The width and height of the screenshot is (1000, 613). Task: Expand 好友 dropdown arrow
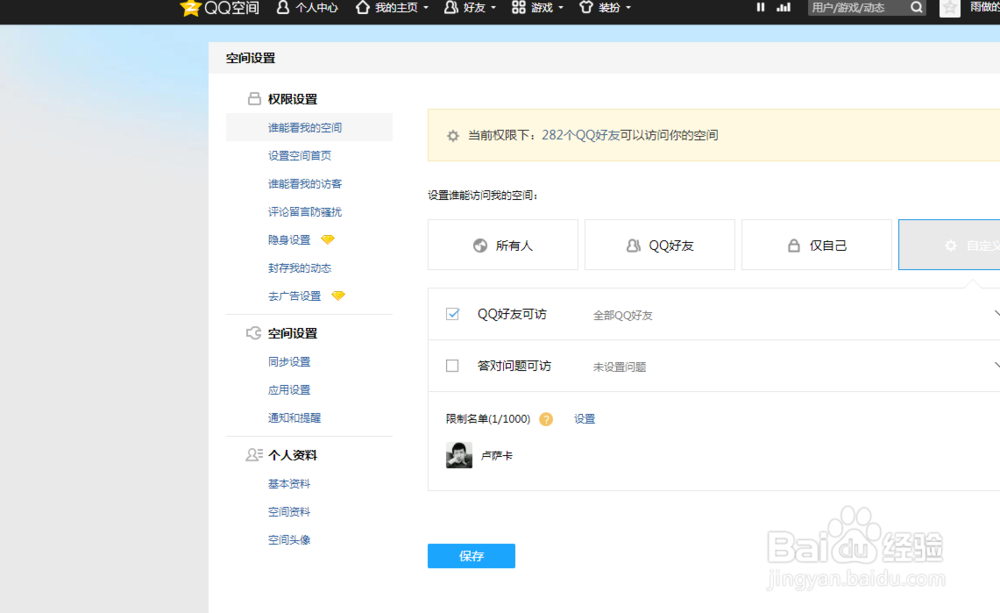pyautogui.click(x=494, y=8)
